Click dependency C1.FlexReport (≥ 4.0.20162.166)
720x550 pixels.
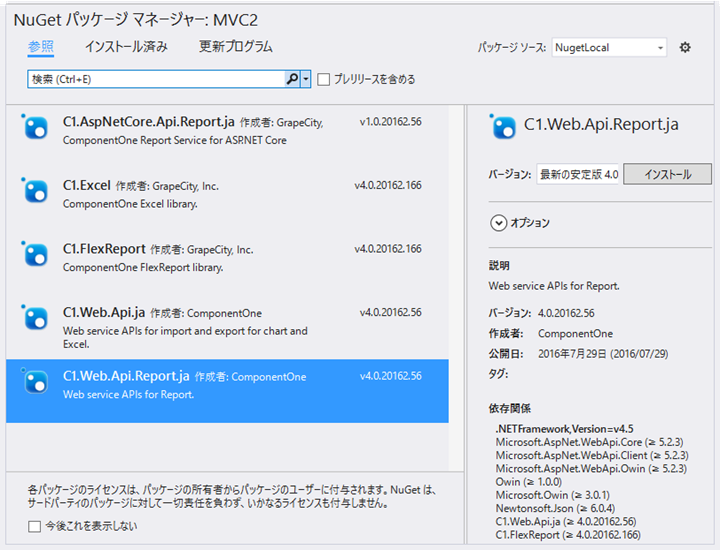(568, 535)
